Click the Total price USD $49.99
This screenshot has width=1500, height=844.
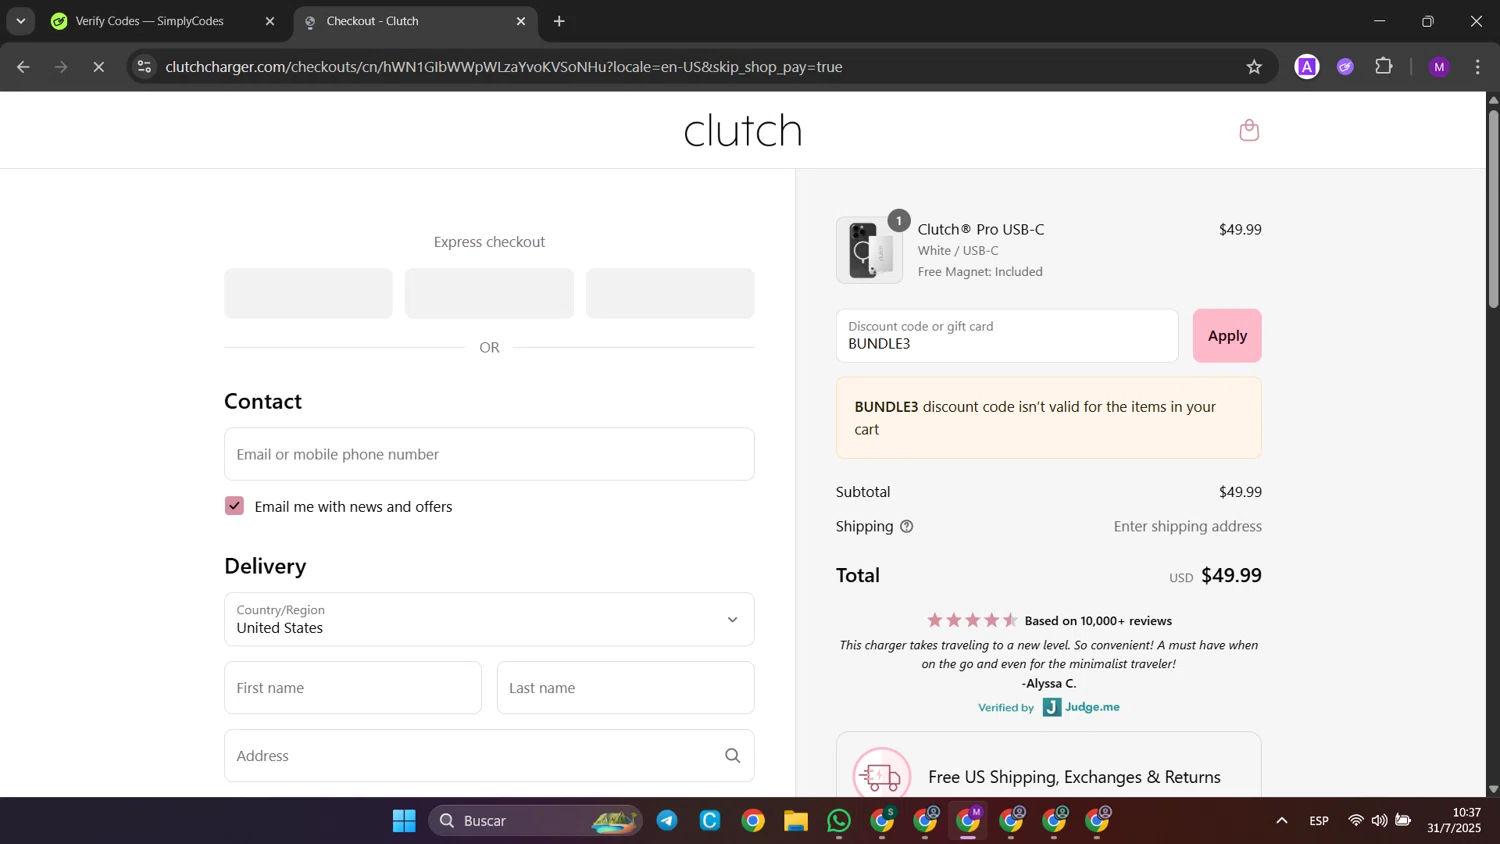tap(1215, 576)
